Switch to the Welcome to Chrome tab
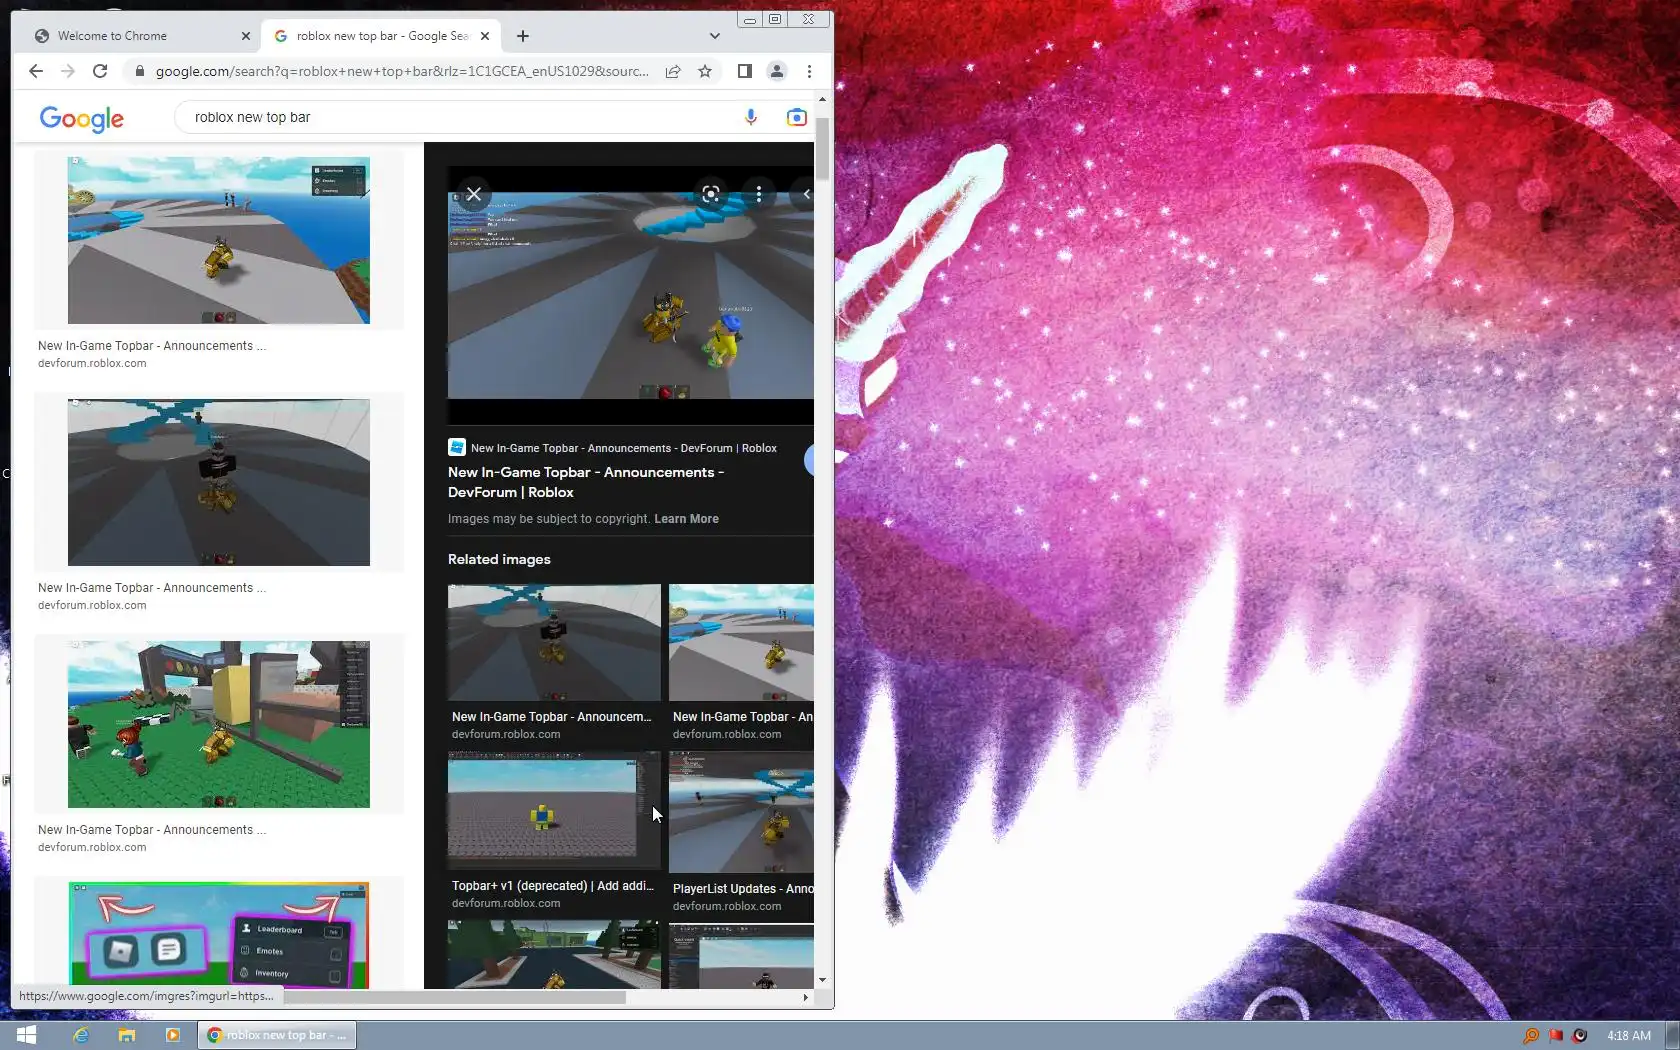The width and height of the screenshot is (1680, 1050). click(x=140, y=36)
